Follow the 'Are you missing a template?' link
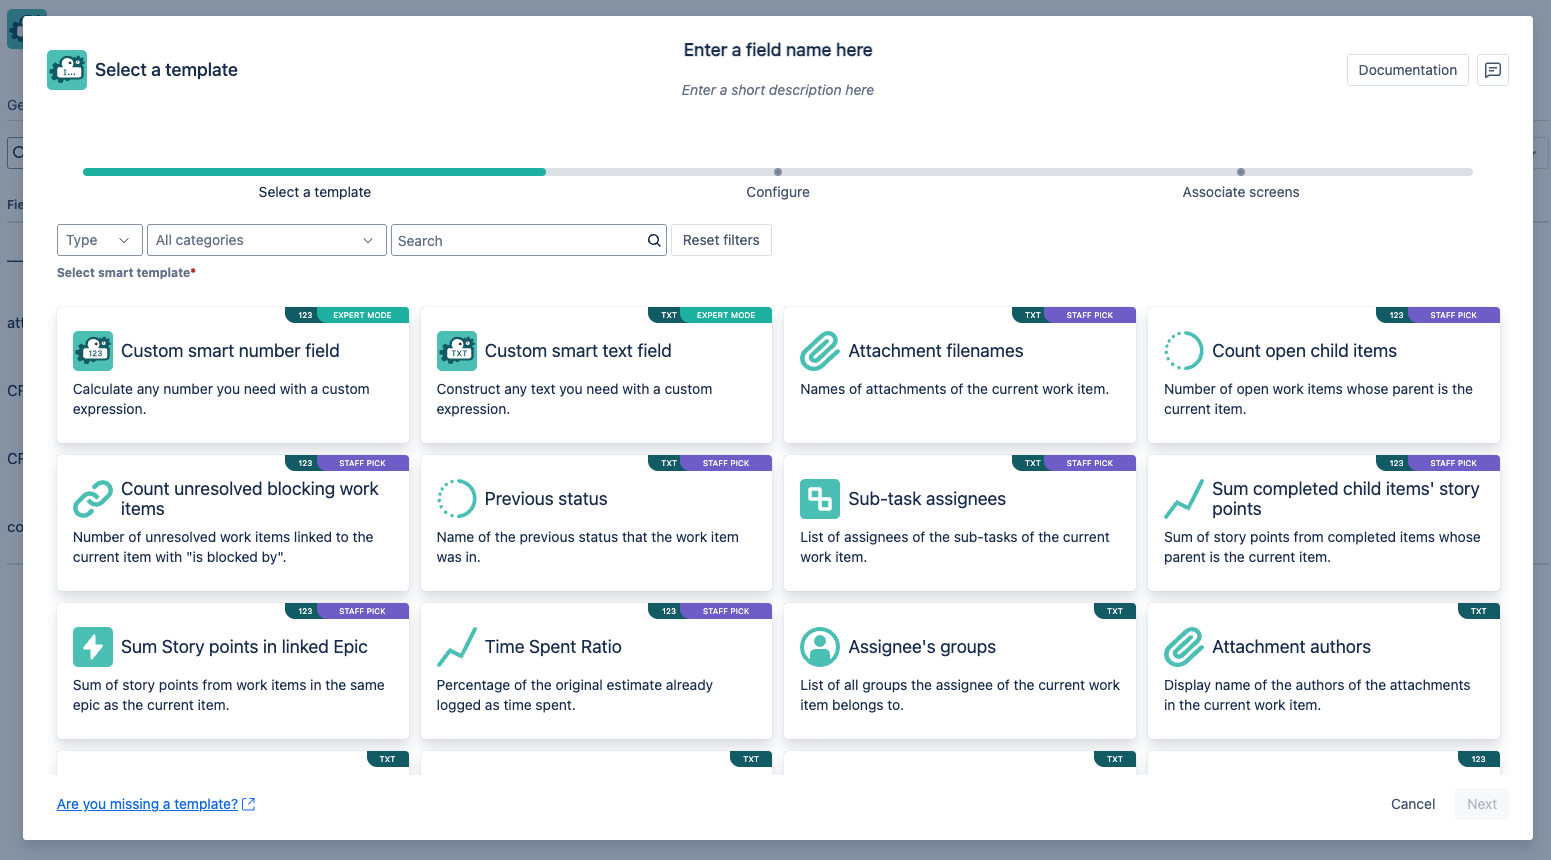1551x860 pixels. [148, 804]
